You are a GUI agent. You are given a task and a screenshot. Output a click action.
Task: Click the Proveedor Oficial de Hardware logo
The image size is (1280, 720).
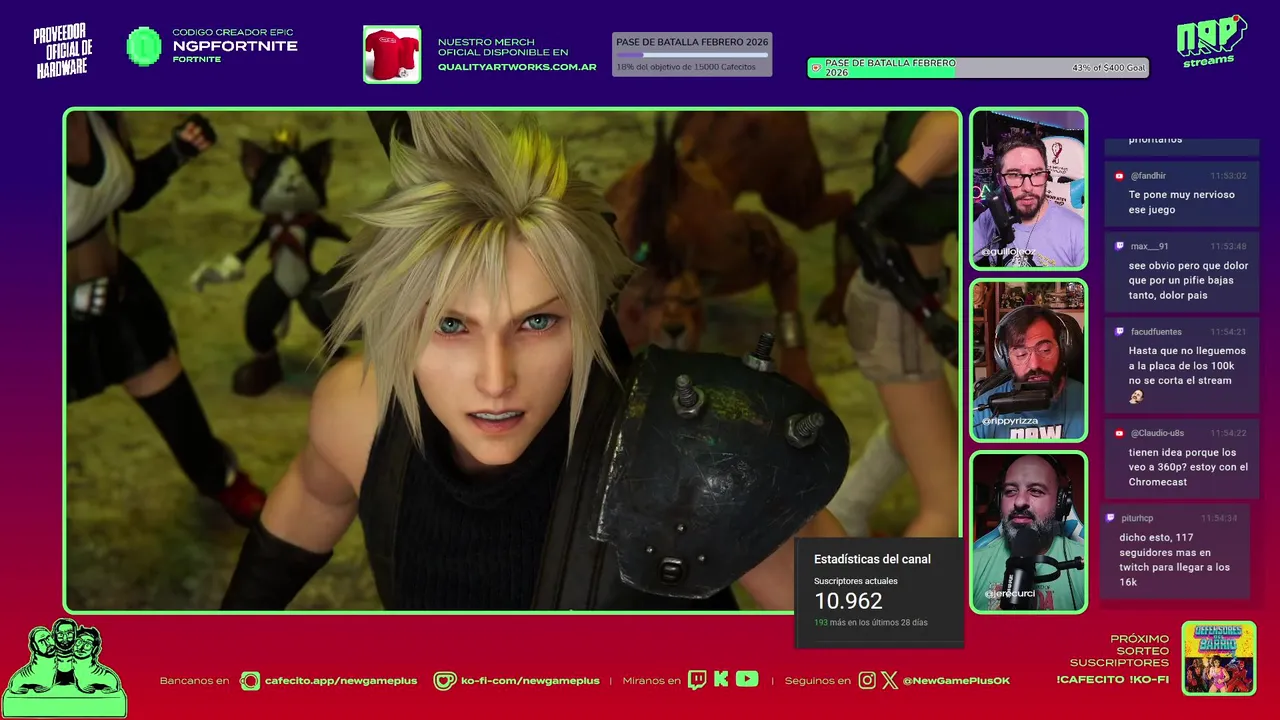tap(64, 50)
